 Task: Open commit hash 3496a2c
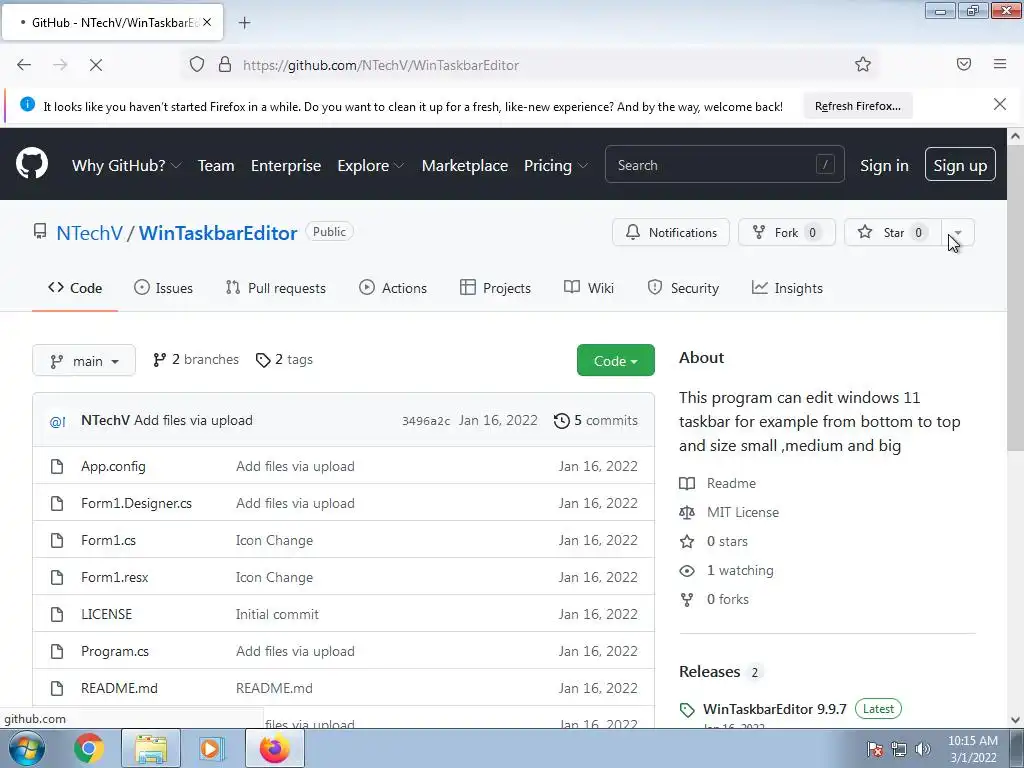coord(426,421)
